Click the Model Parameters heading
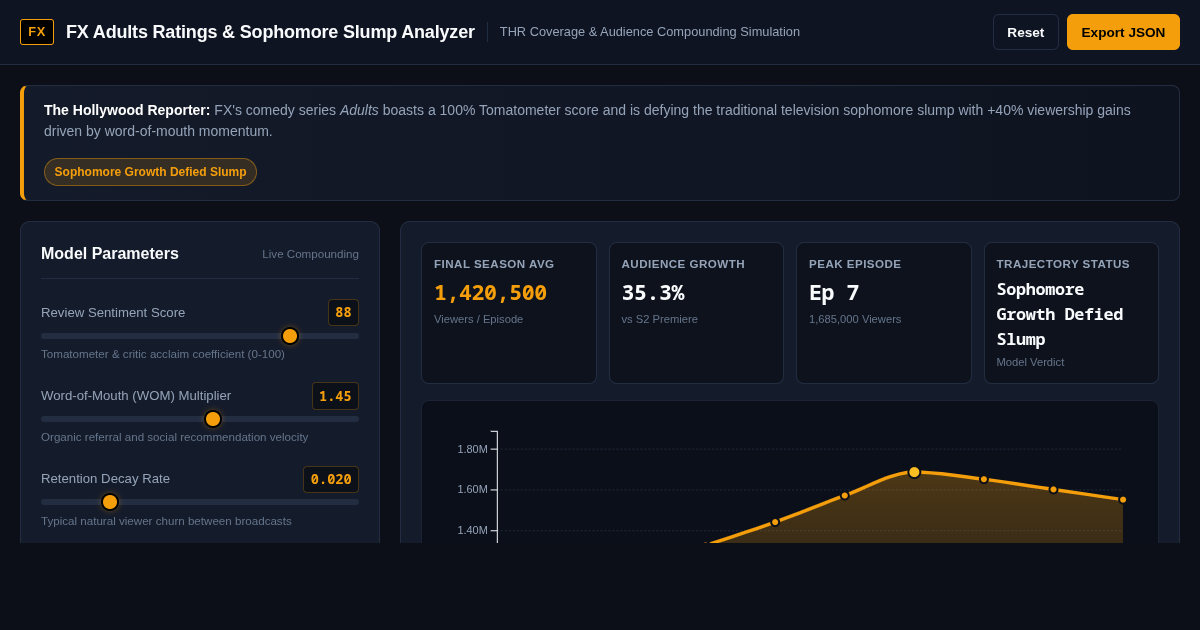The width and height of the screenshot is (1200, 630). [x=110, y=254]
